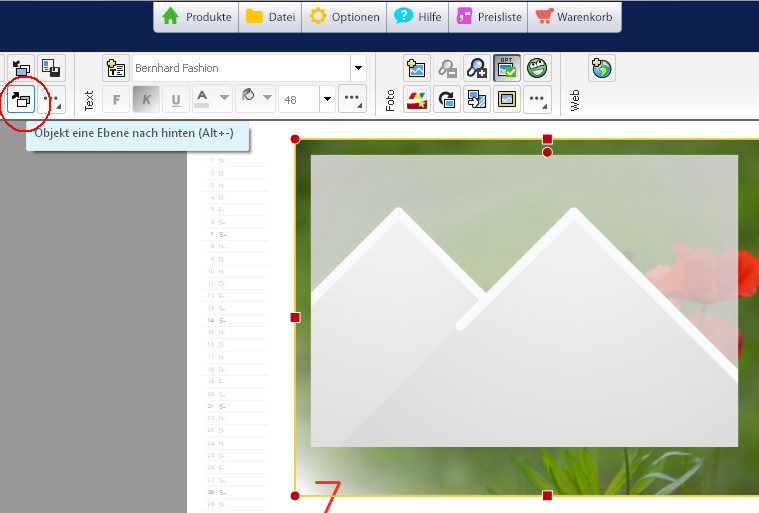Open the Optionen menu

point(344,17)
